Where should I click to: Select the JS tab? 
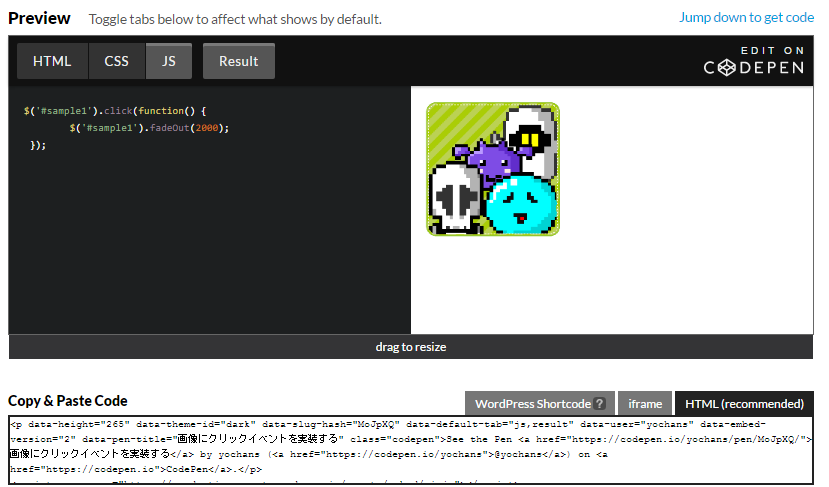(169, 61)
